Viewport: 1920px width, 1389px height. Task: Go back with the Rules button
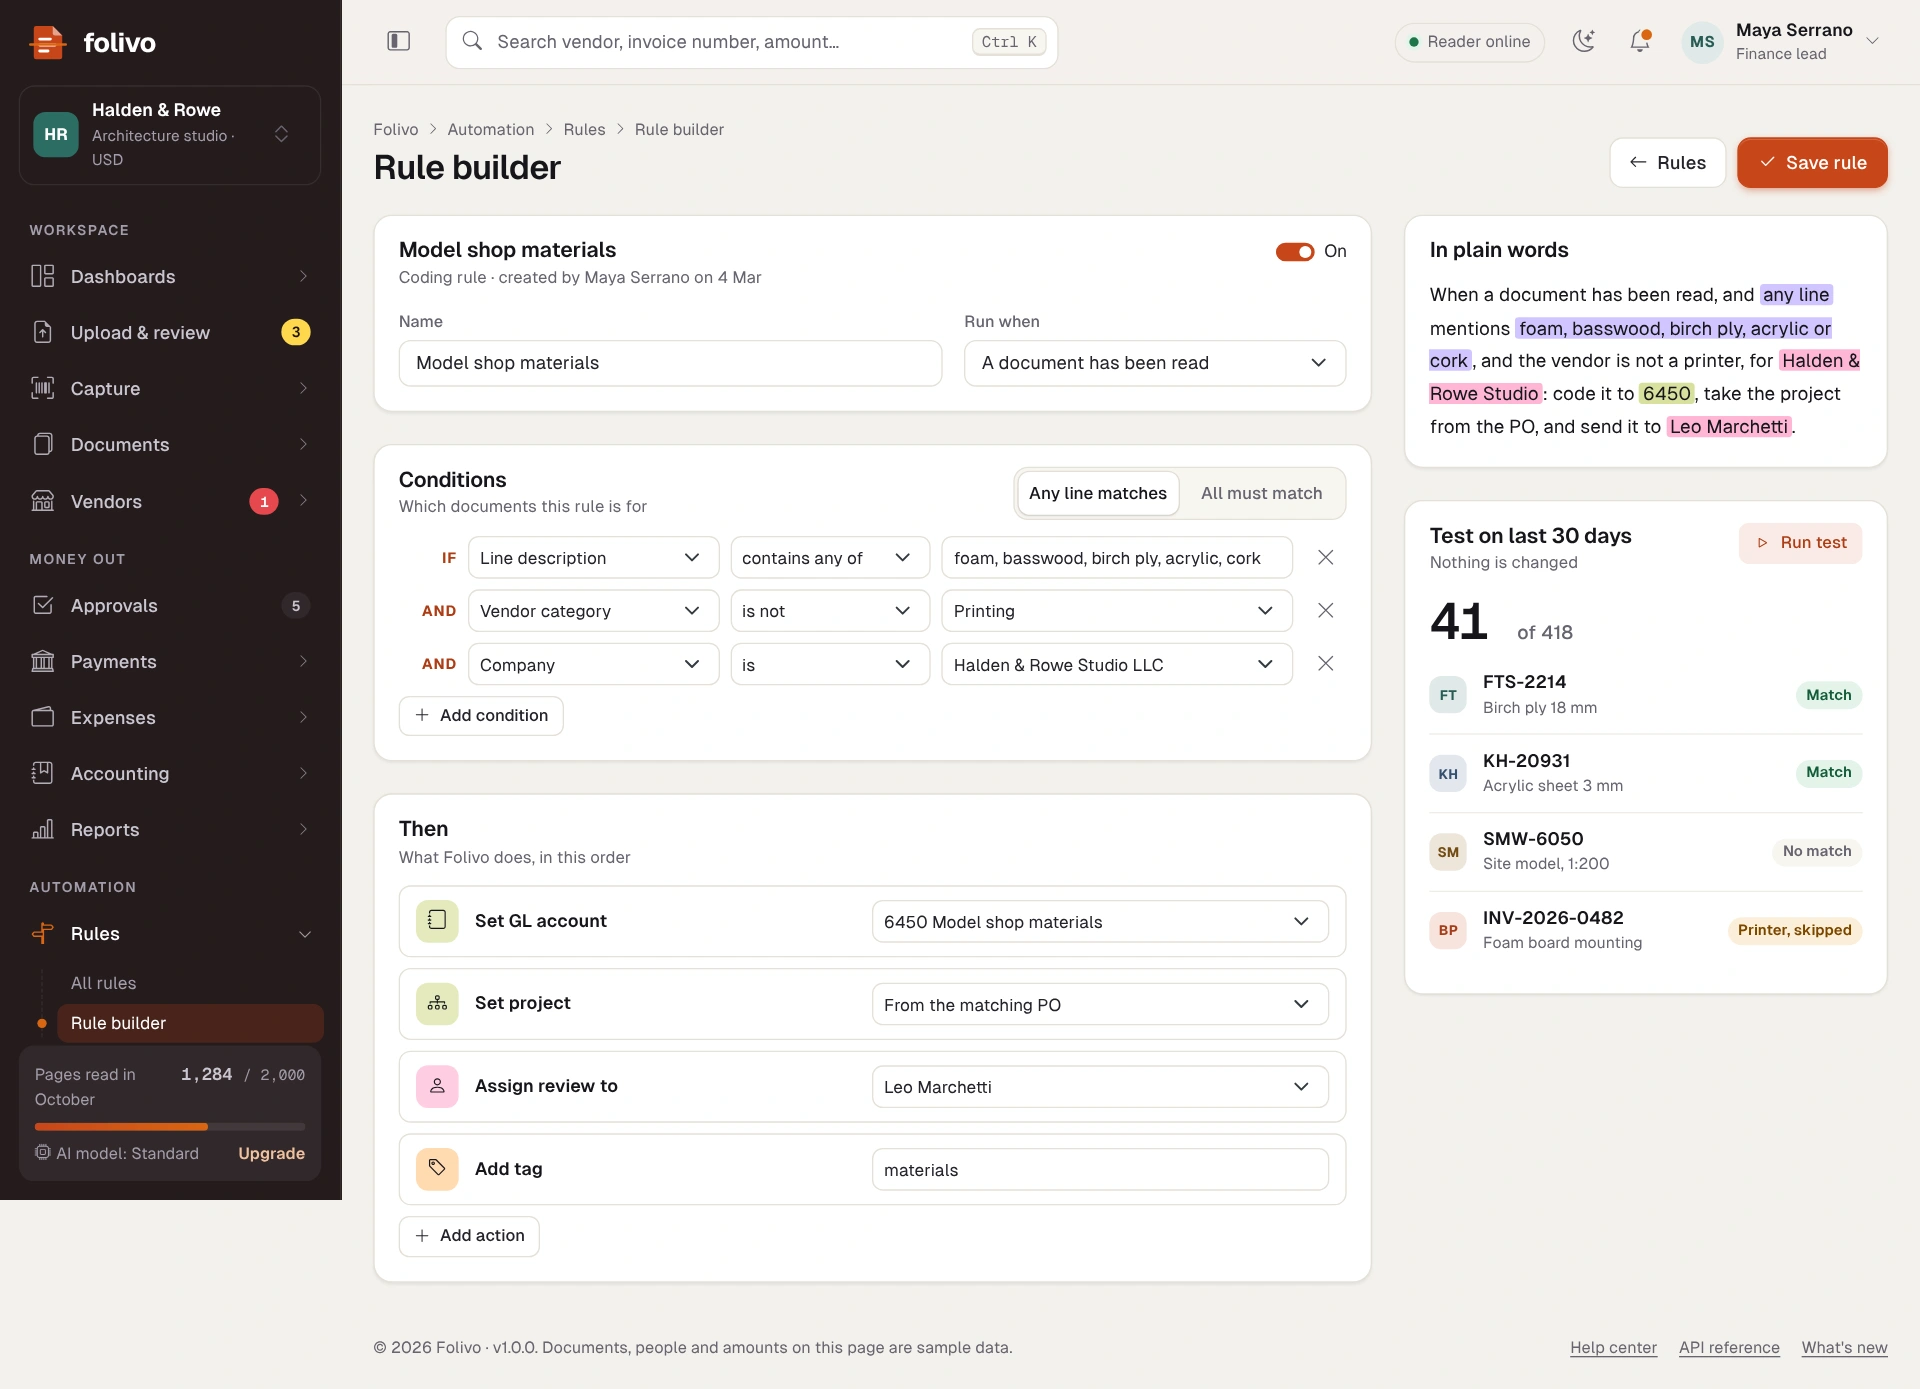(1667, 162)
